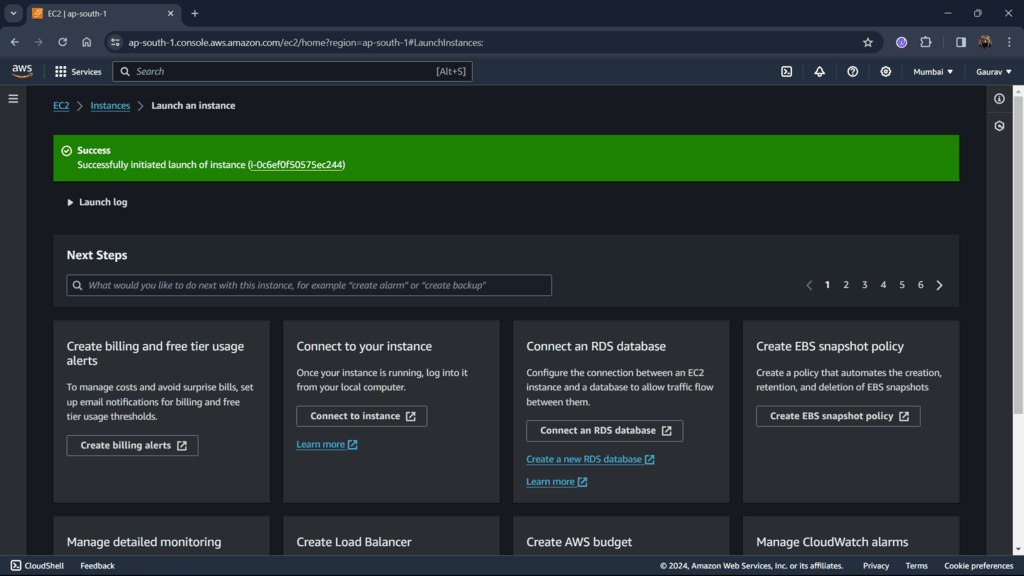The image size is (1024, 576).
Task: Open the Gaurav account dropdown
Action: point(993,72)
